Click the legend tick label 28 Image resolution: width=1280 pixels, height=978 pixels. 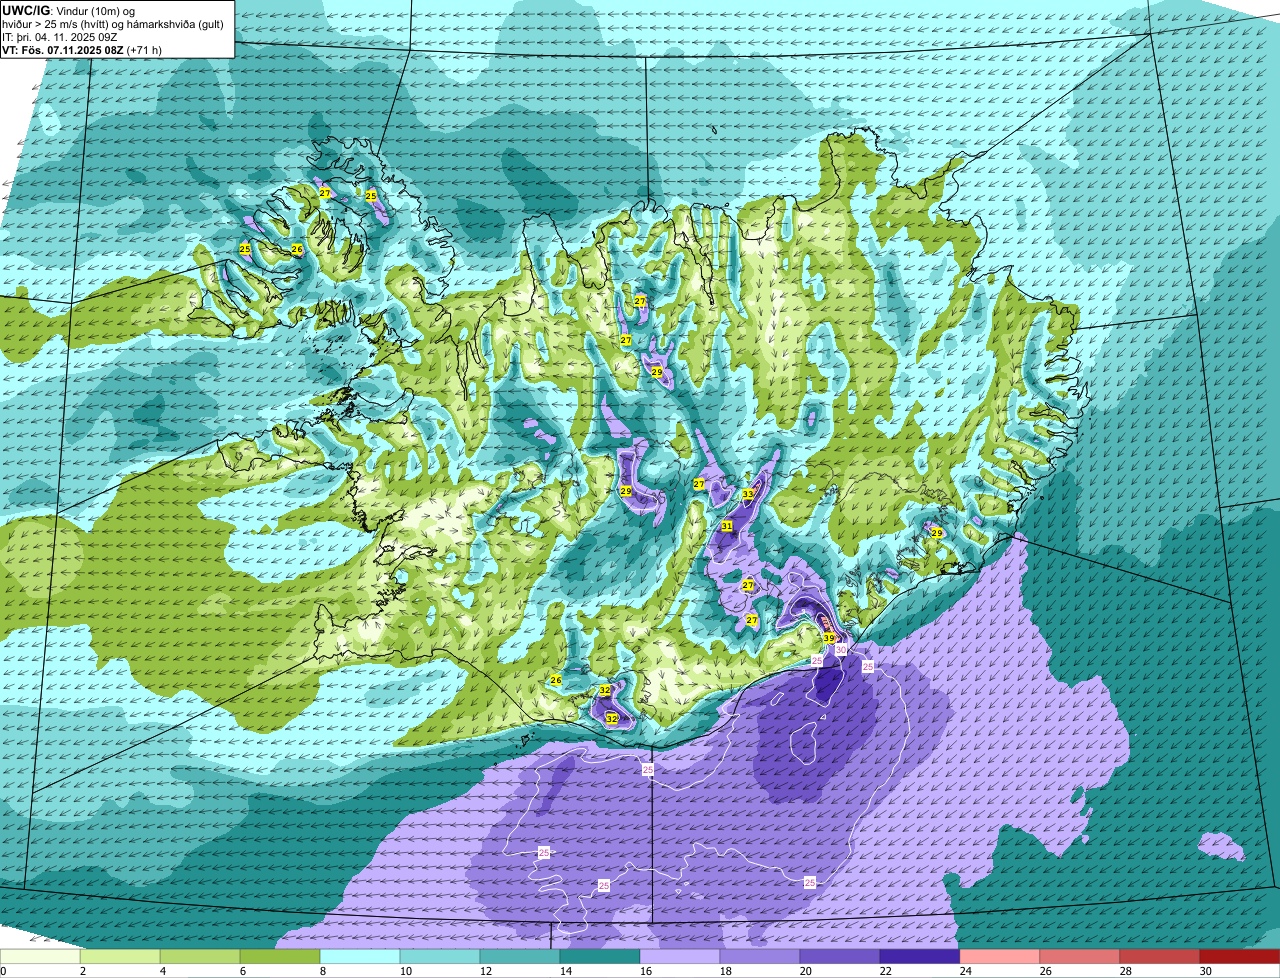click(x=1124, y=971)
